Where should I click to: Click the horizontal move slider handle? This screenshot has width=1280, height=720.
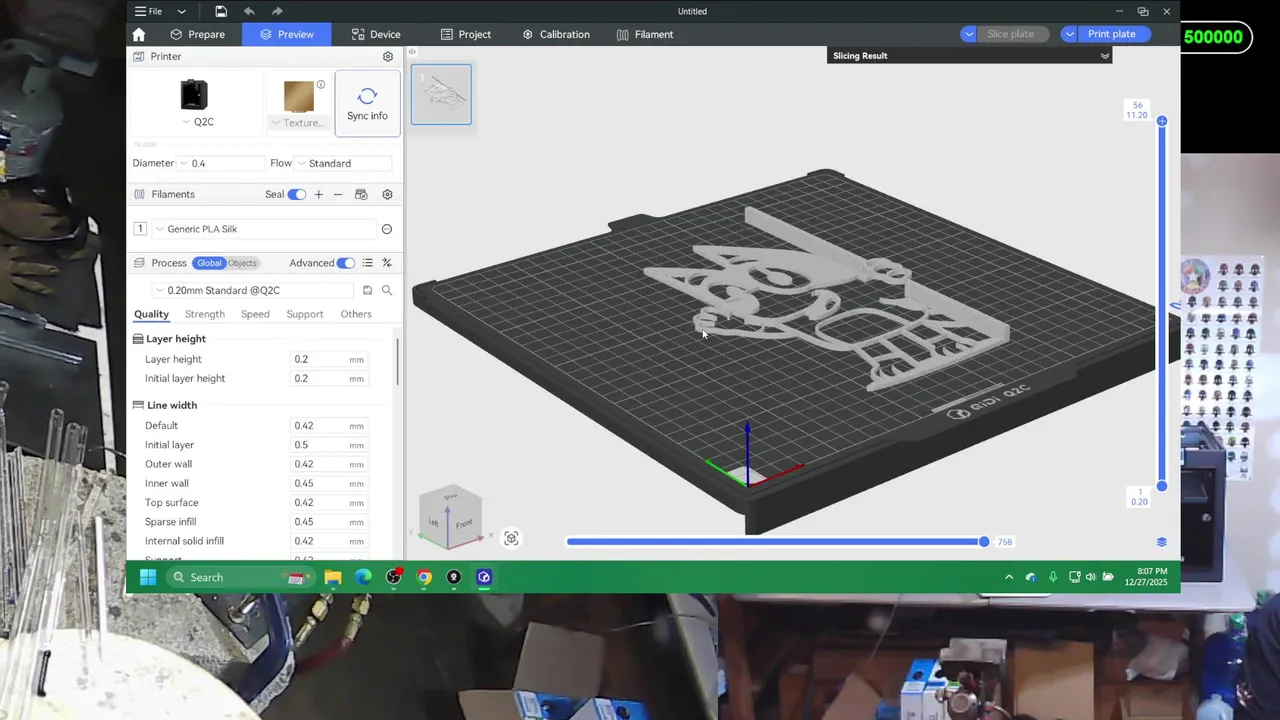click(x=984, y=541)
